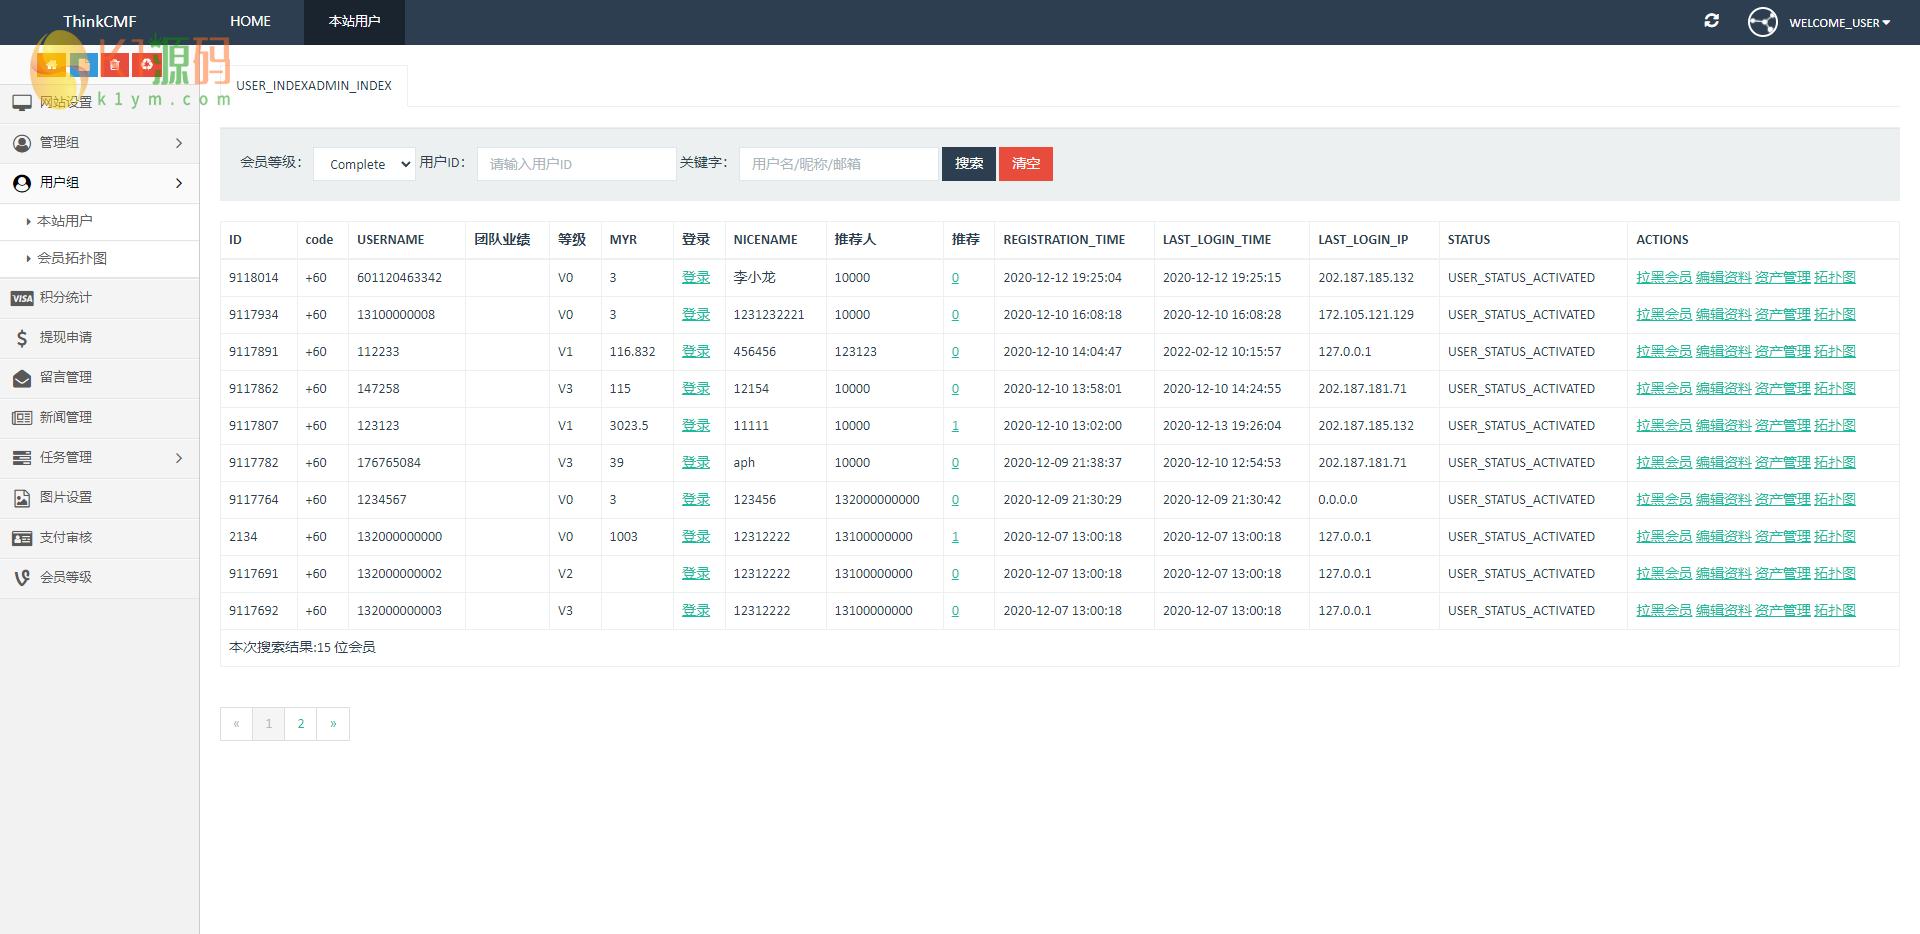Screen dimensions: 1920x934
Task: Click 登录 link for user 李小龙
Action: pyautogui.click(x=695, y=278)
